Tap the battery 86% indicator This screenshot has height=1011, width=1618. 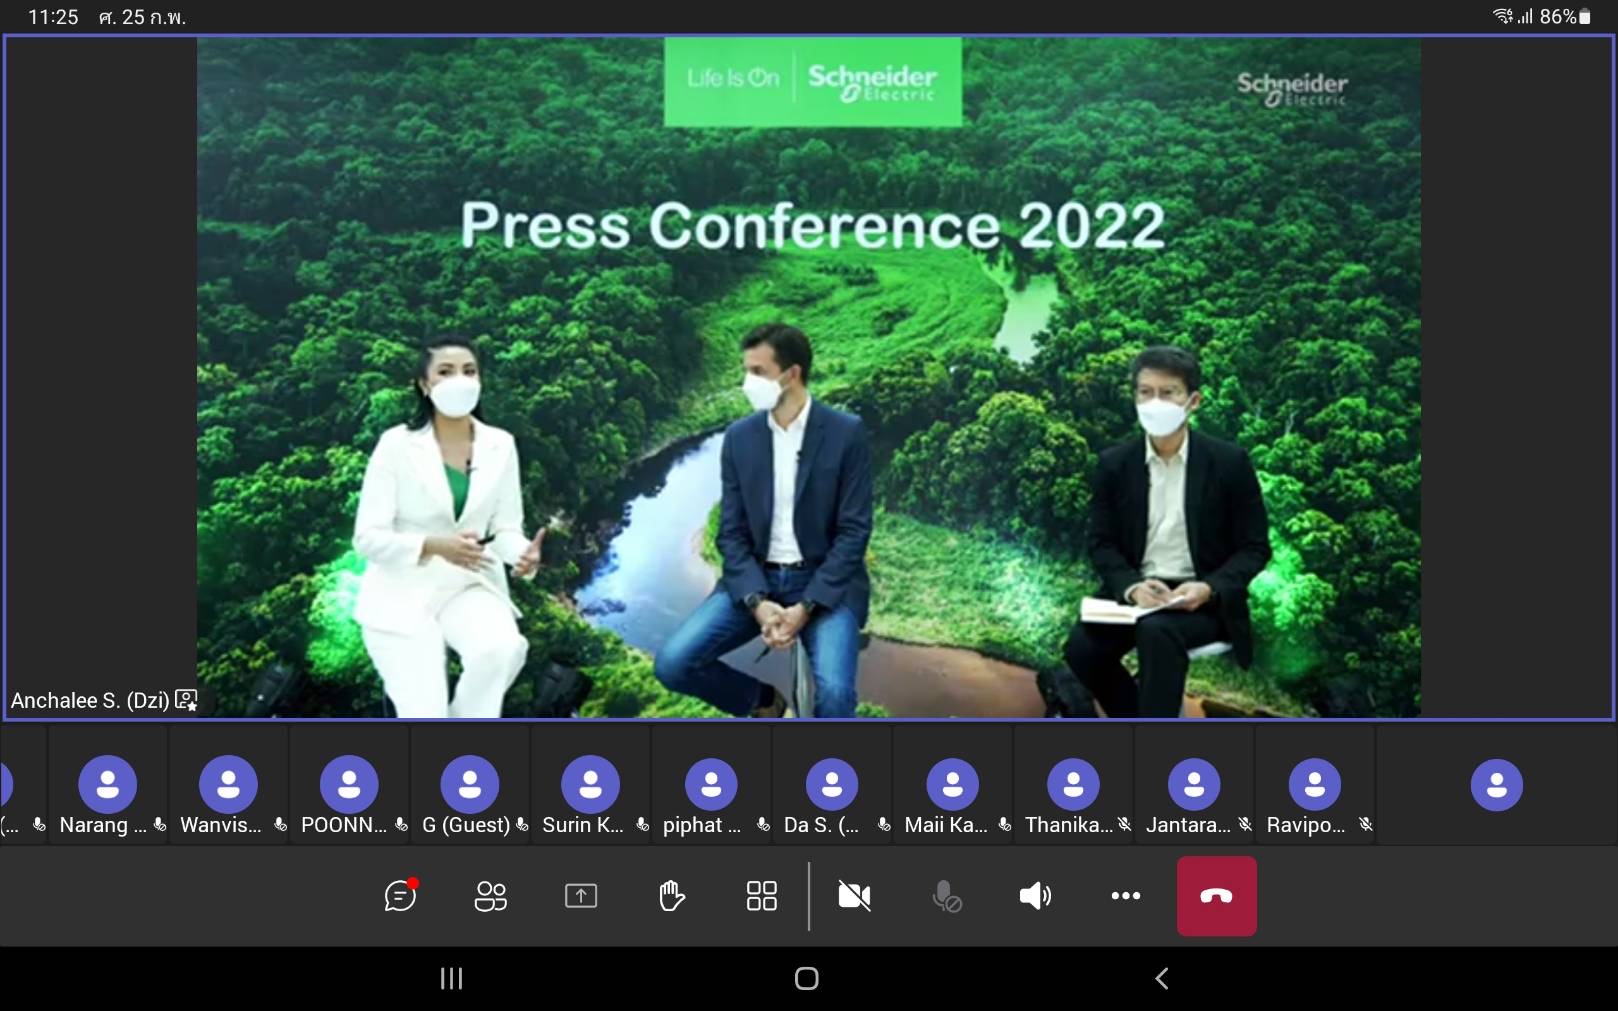point(1565,16)
